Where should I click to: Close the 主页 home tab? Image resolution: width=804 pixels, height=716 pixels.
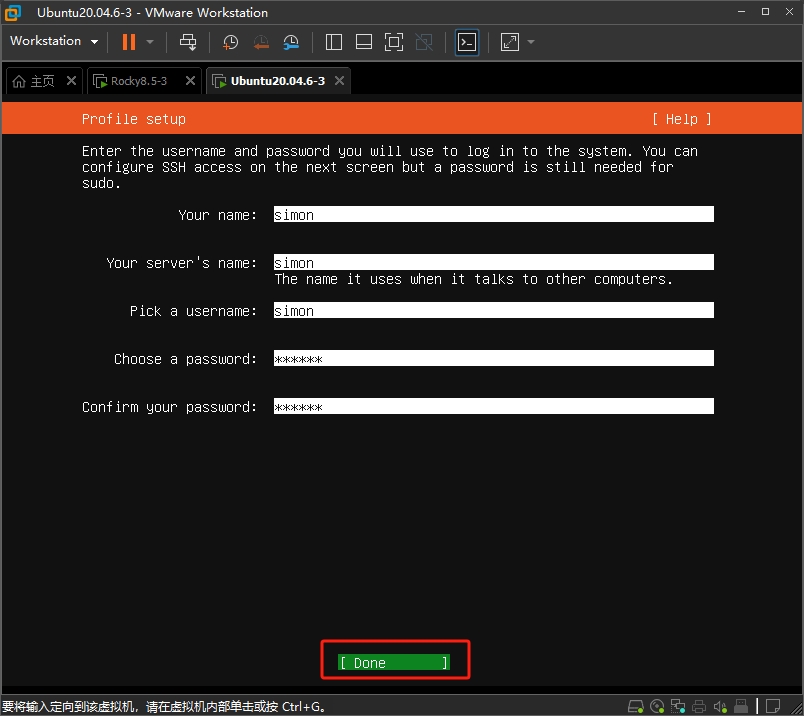click(x=71, y=81)
